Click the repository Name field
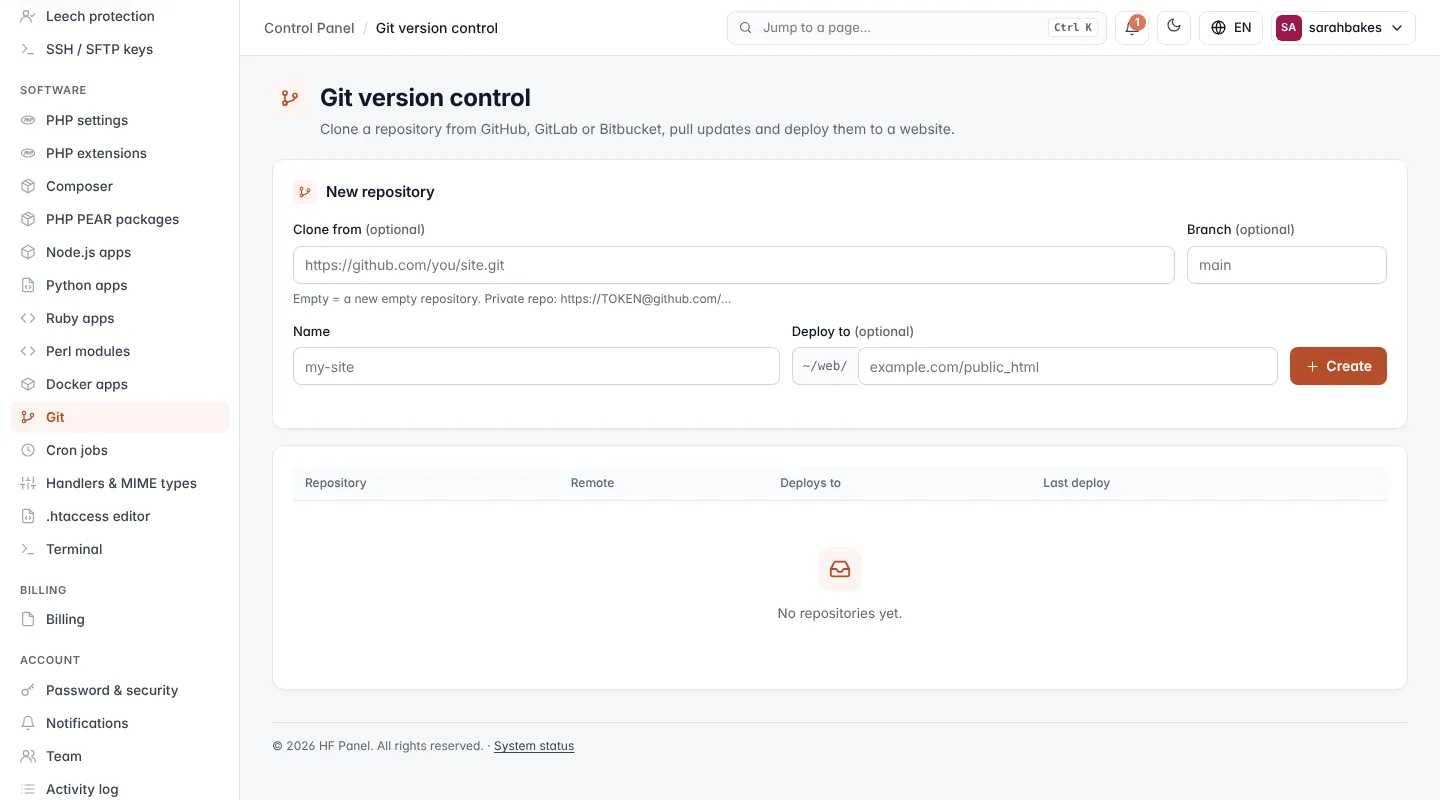 (536, 366)
